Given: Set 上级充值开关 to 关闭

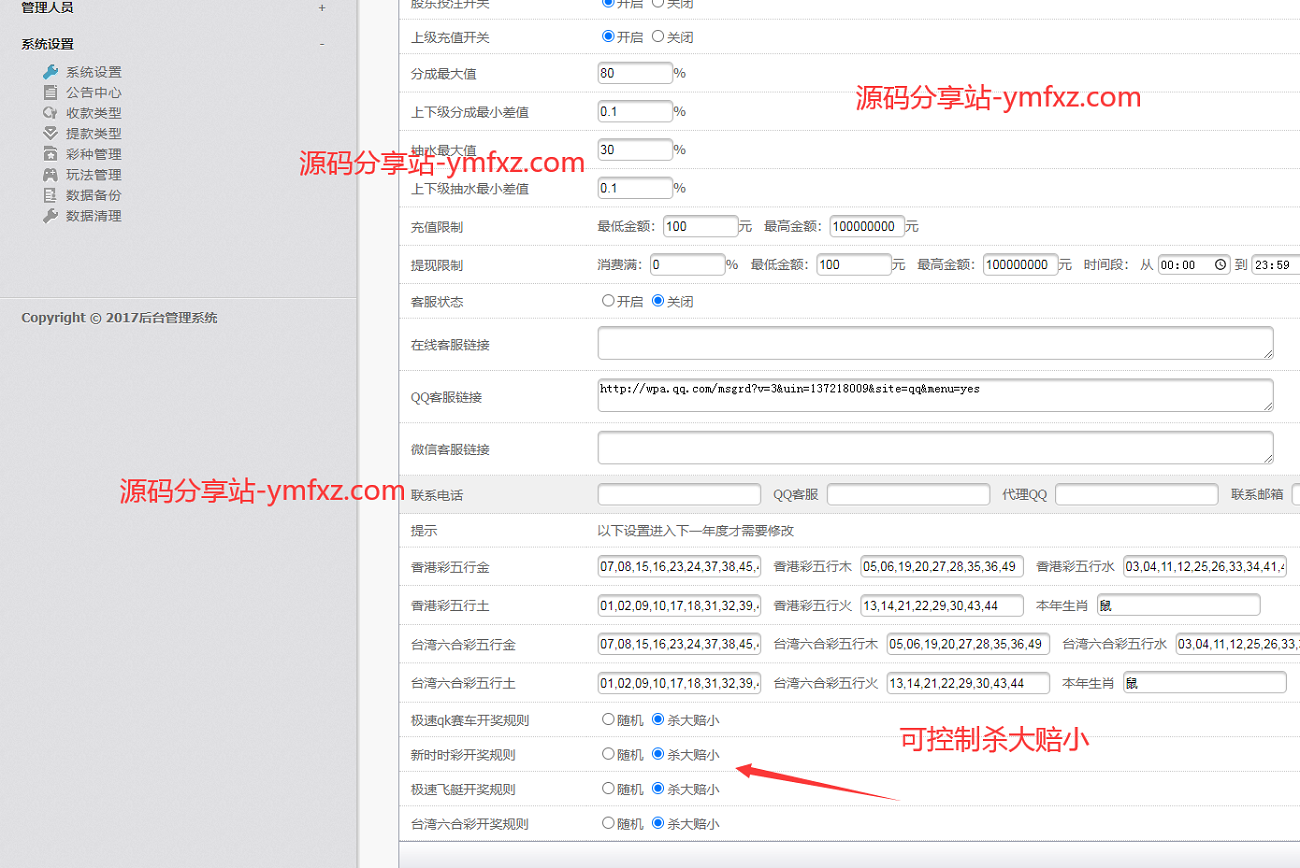Looking at the screenshot, I should pyautogui.click(x=658, y=37).
